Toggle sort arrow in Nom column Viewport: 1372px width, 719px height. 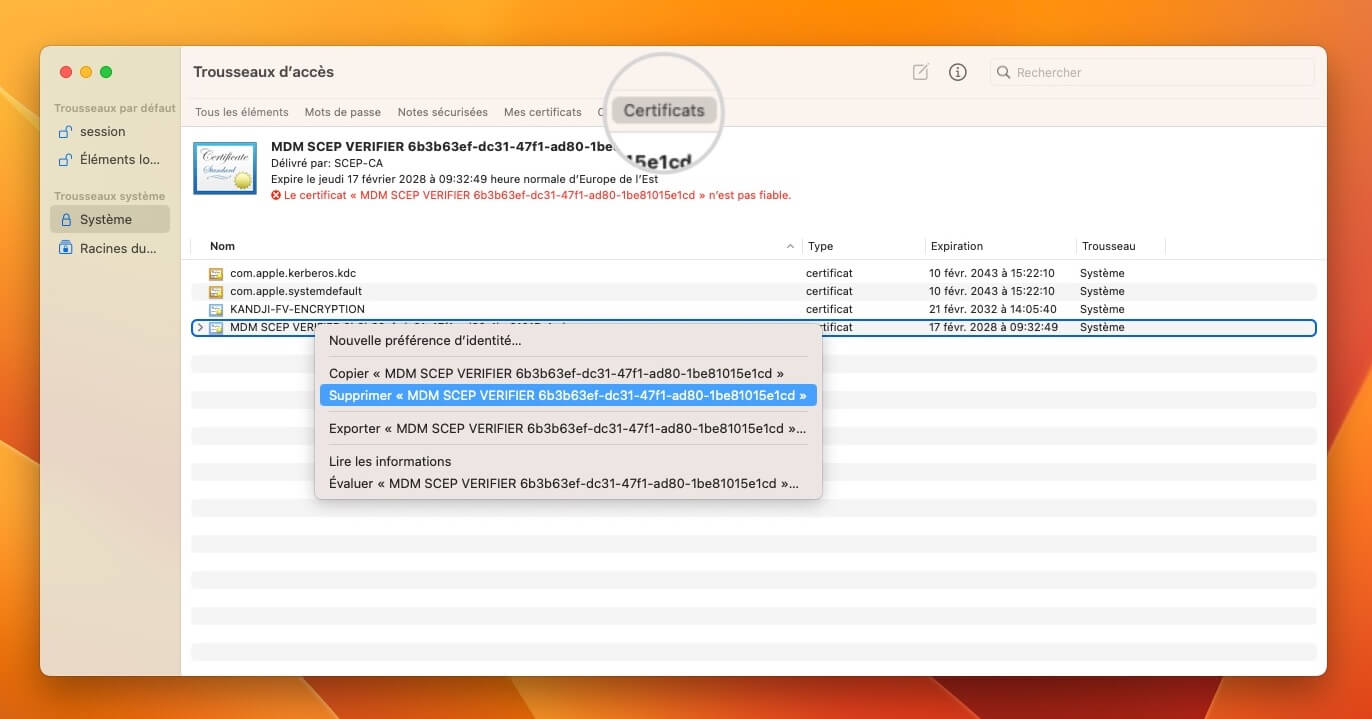click(790, 246)
